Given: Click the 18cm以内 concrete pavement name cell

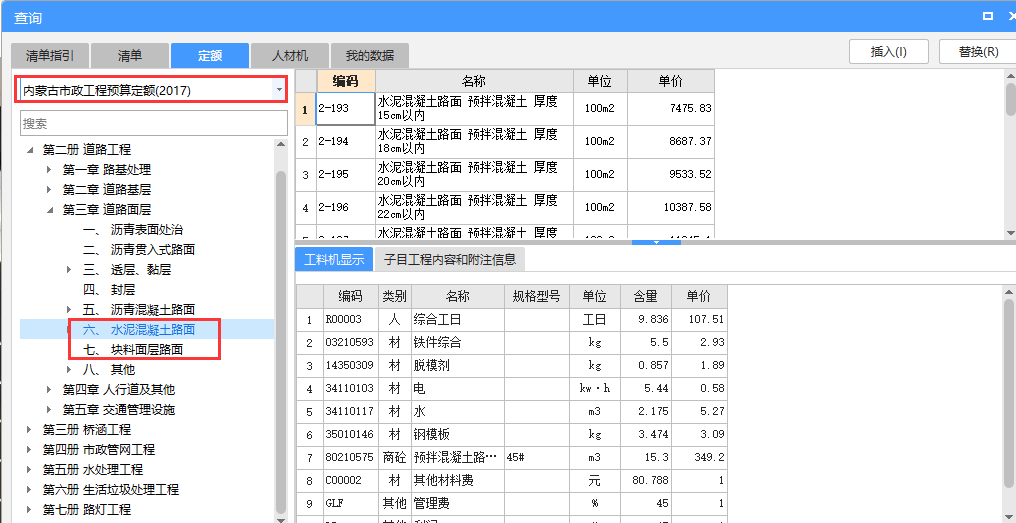Looking at the screenshot, I should click(x=474, y=142).
